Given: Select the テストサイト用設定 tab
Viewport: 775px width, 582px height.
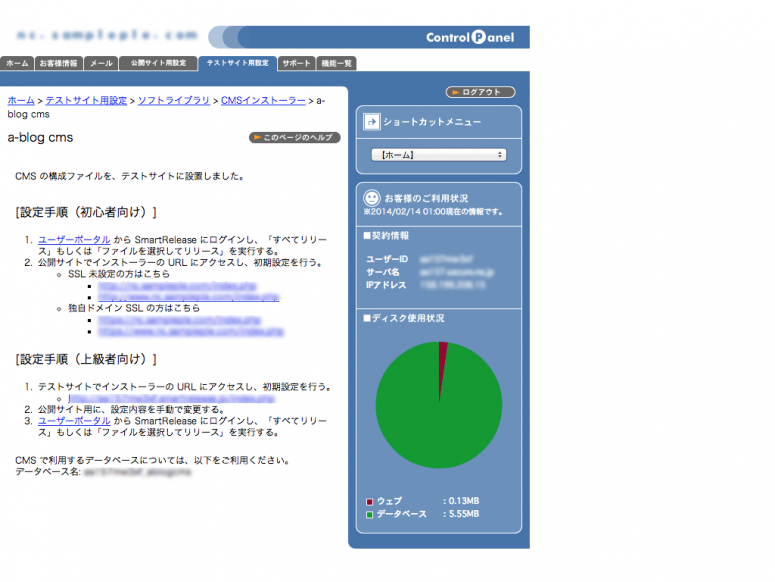Looking at the screenshot, I should point(237,63).
